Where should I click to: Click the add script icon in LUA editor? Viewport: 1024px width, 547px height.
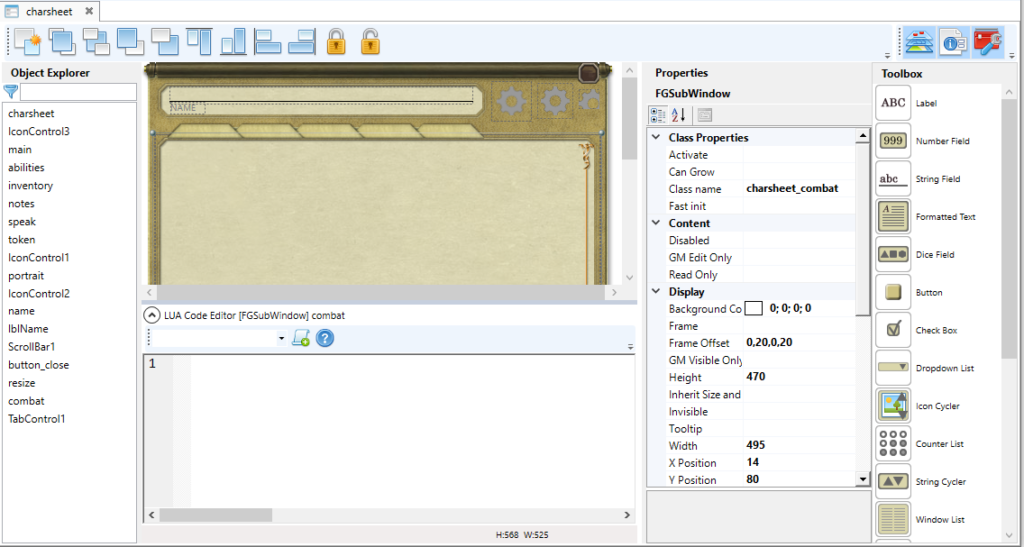301,338
